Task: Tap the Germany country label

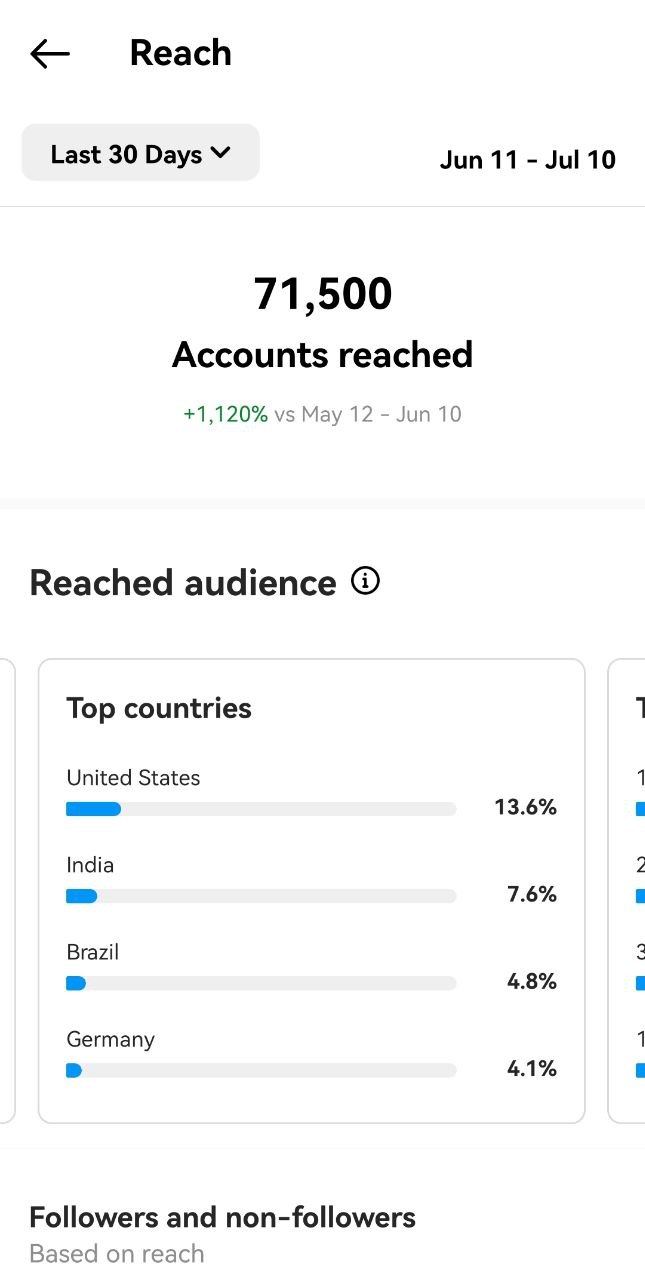Action: pyautogui.click(x=111, y=1039)
